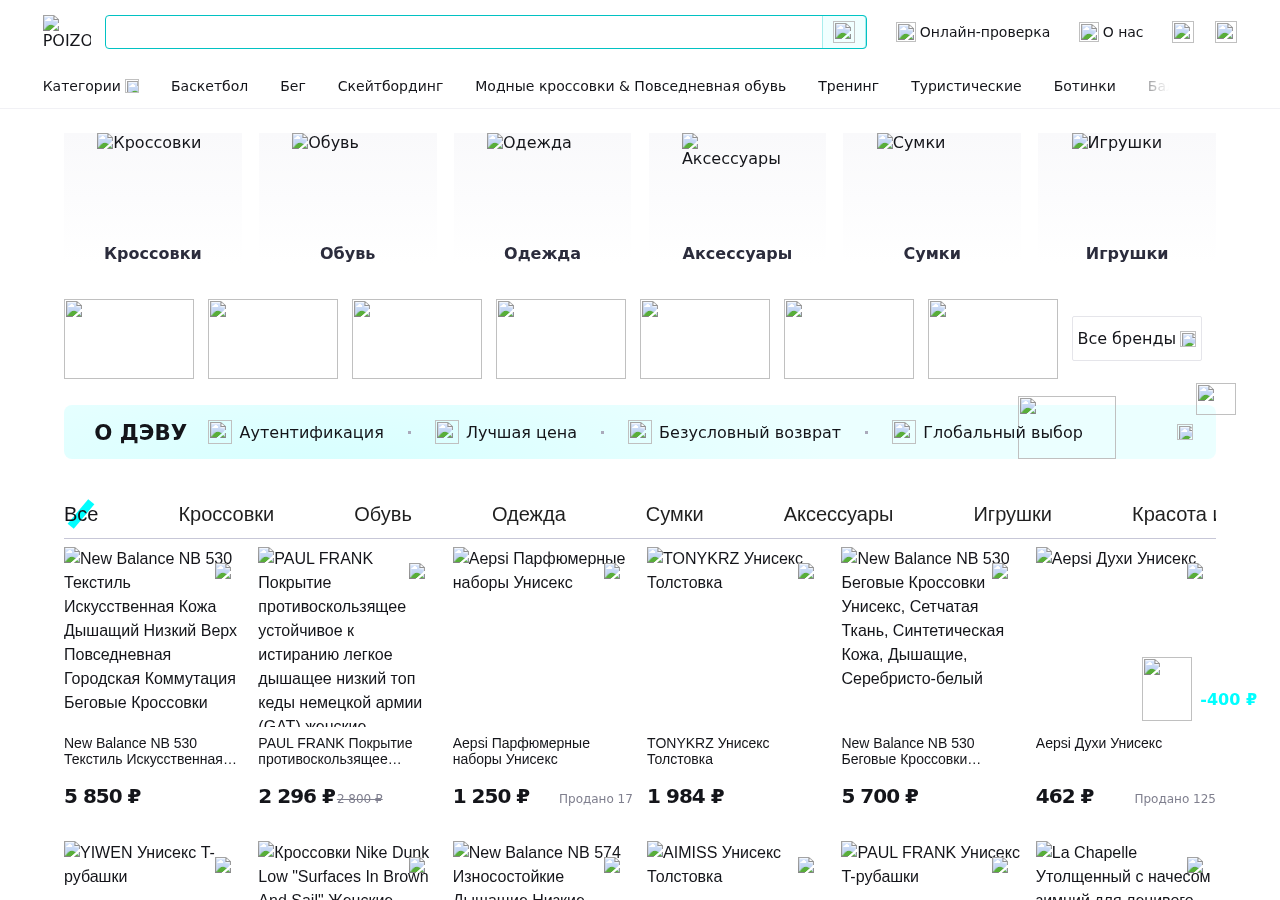Toggle favorite on PAUL FRANK sneakers card
The image size is (1280, 900).
(x=417, y=571)
